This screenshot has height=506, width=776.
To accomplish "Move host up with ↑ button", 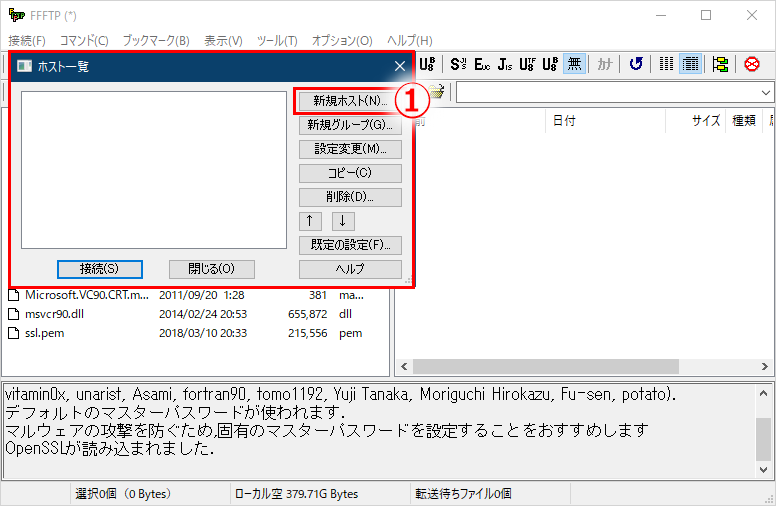I will 310,221.
